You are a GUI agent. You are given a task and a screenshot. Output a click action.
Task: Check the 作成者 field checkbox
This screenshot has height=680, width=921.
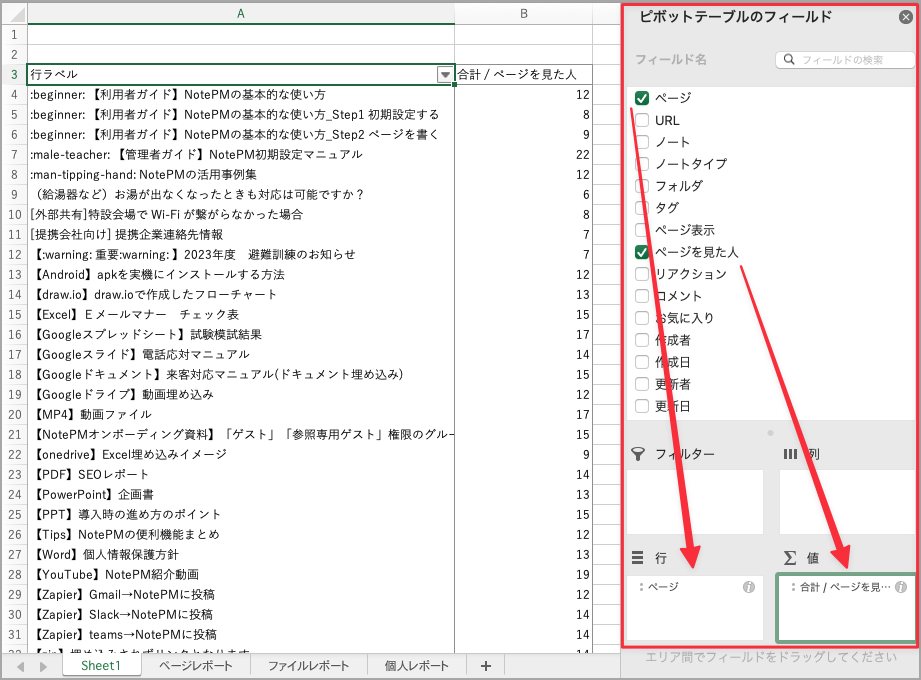(x=642, y=340)
